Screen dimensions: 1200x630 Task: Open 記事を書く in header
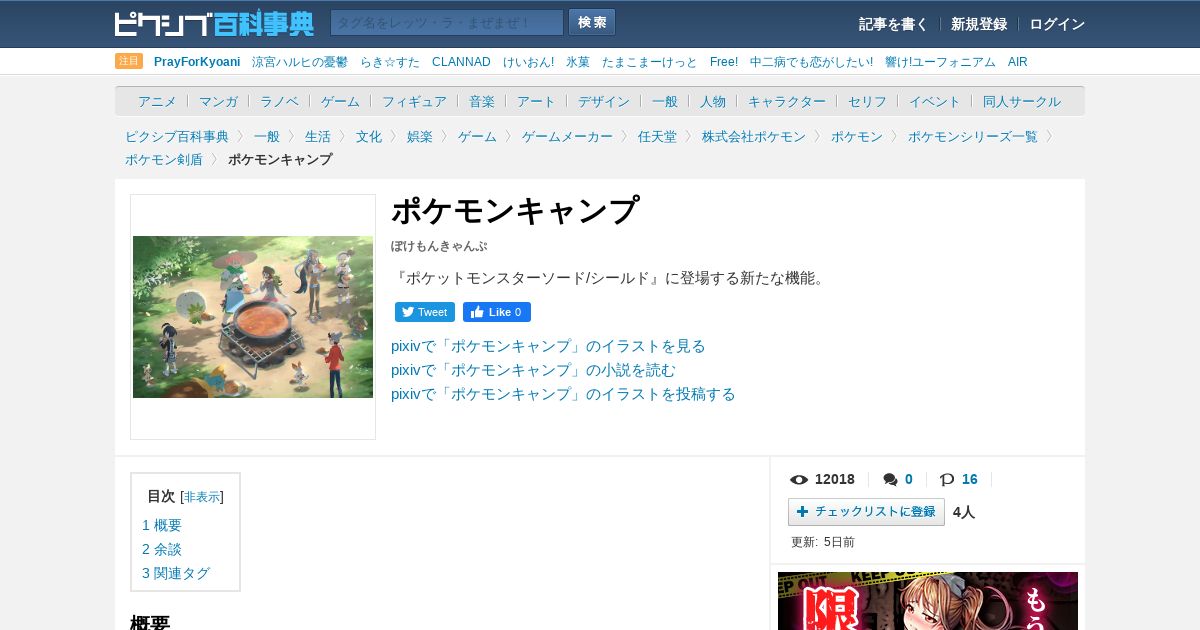pyautogui.click(x=893, y=24)
